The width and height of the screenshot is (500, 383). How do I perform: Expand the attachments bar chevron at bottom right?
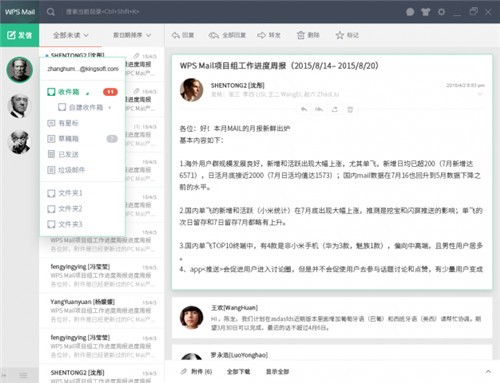[x=488, y=371]
